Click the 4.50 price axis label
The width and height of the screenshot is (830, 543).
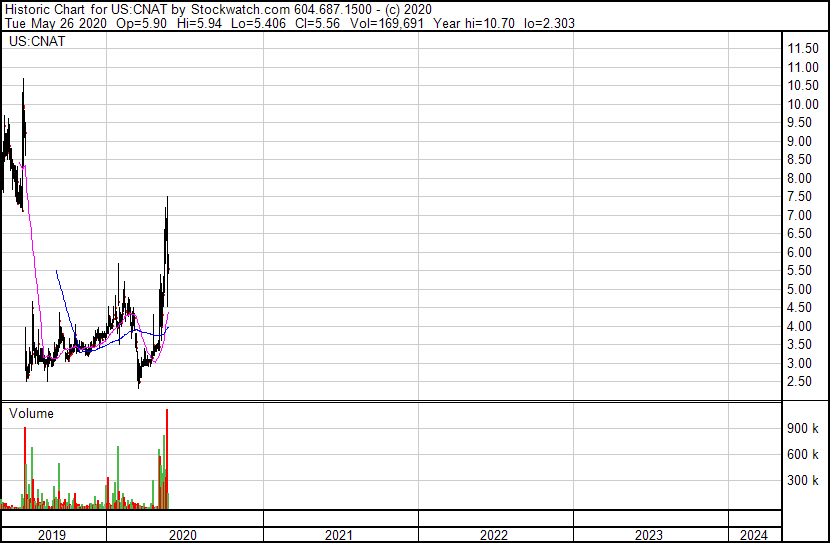(799, 307)
